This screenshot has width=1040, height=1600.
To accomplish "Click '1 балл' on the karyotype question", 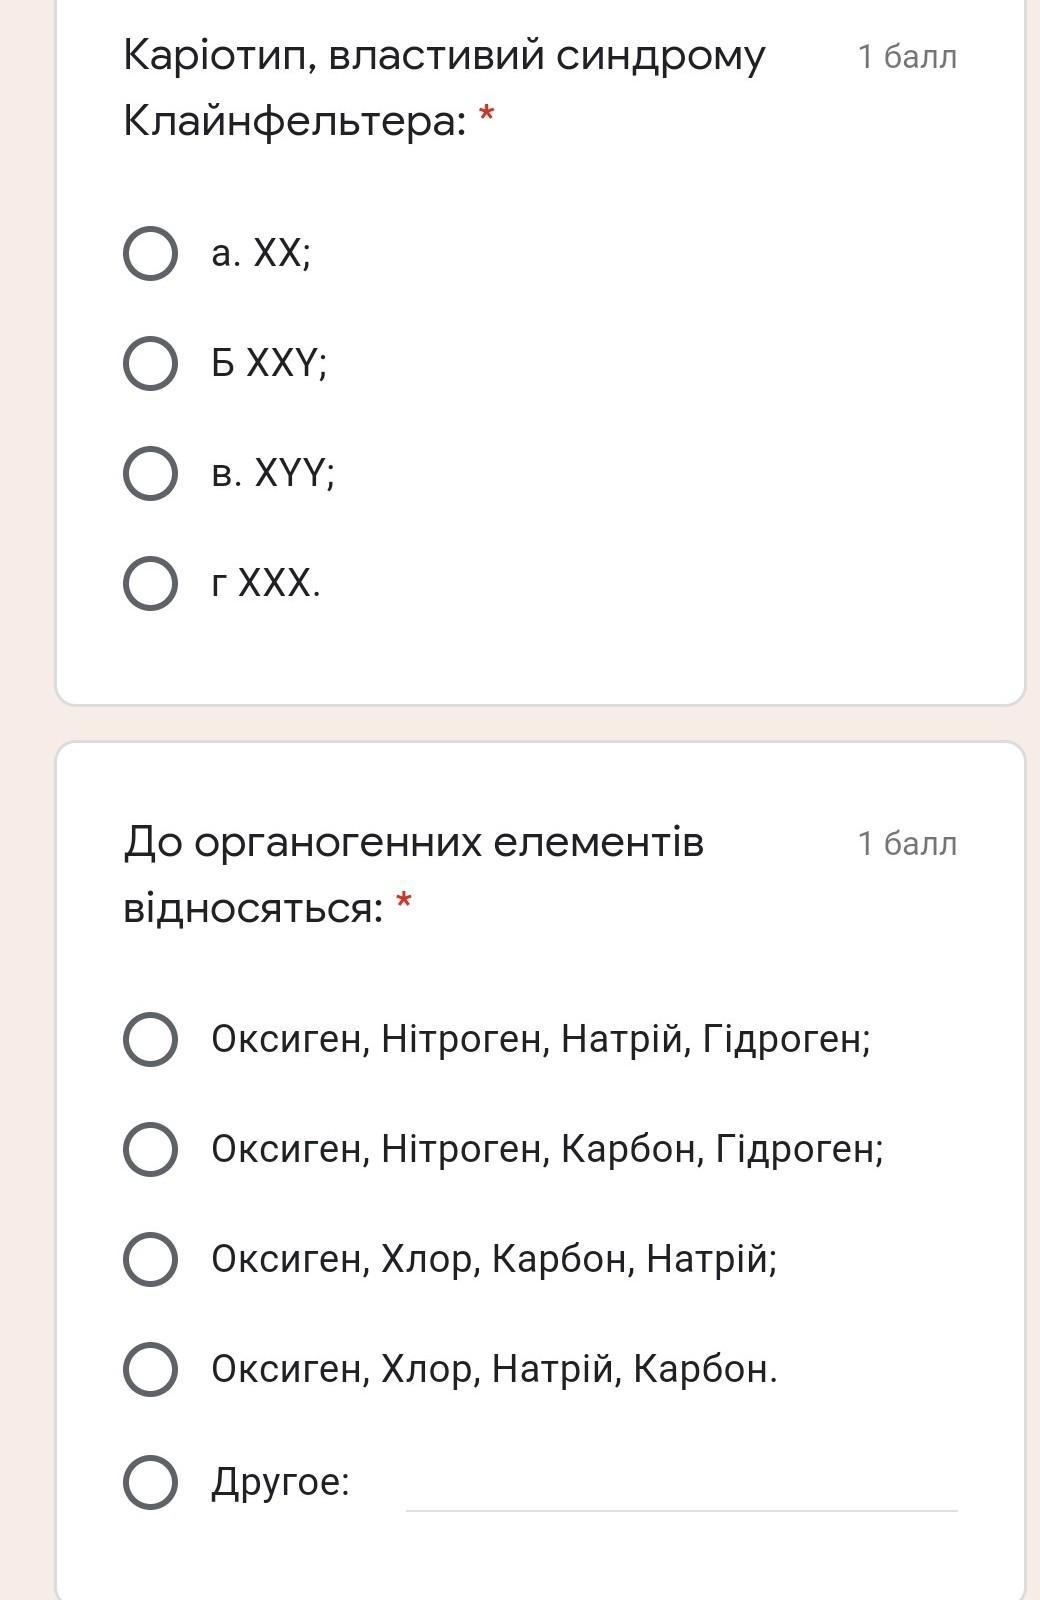I will (907, 57).
